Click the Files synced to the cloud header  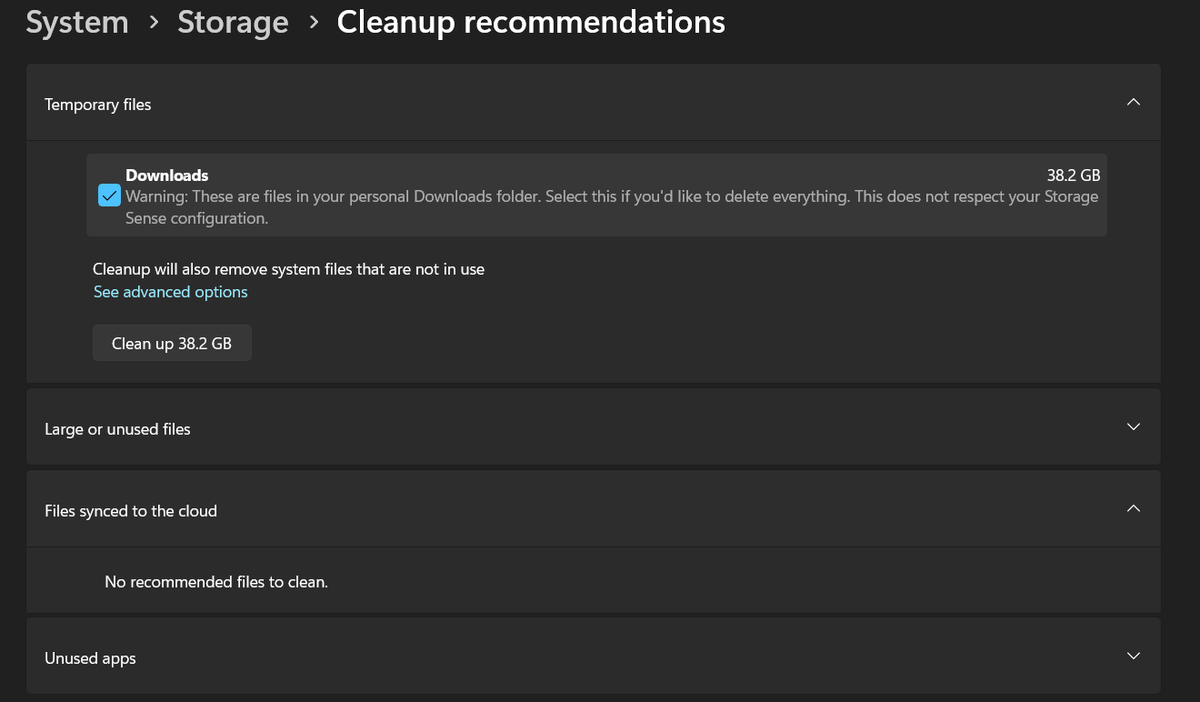[x=130, y=510]
